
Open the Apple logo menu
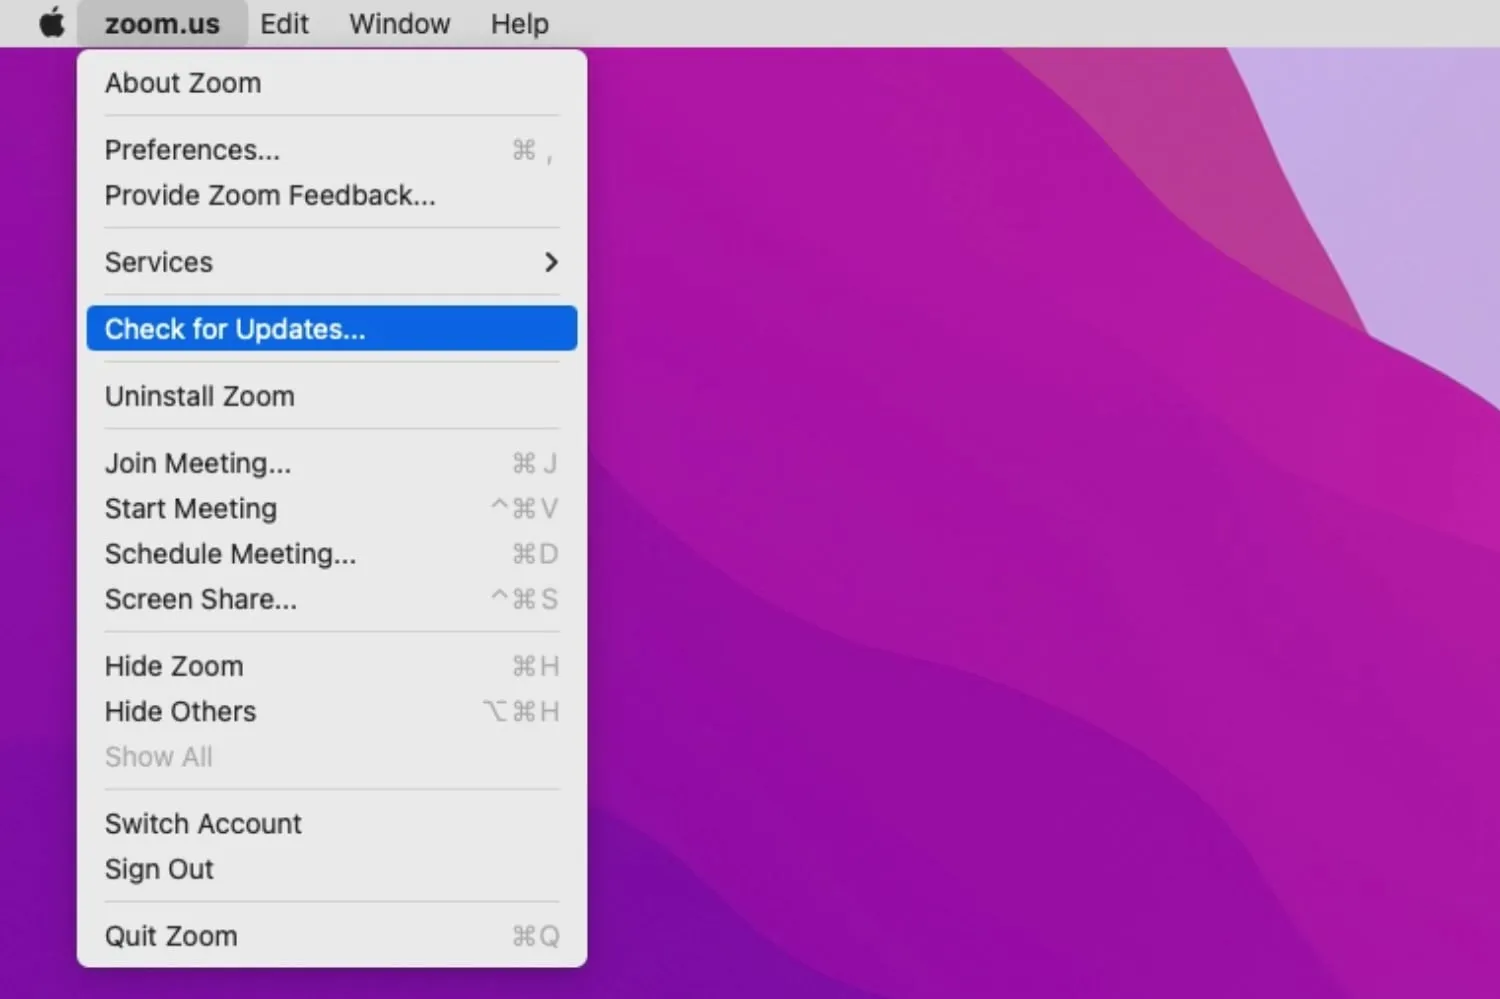pos(52,23)
